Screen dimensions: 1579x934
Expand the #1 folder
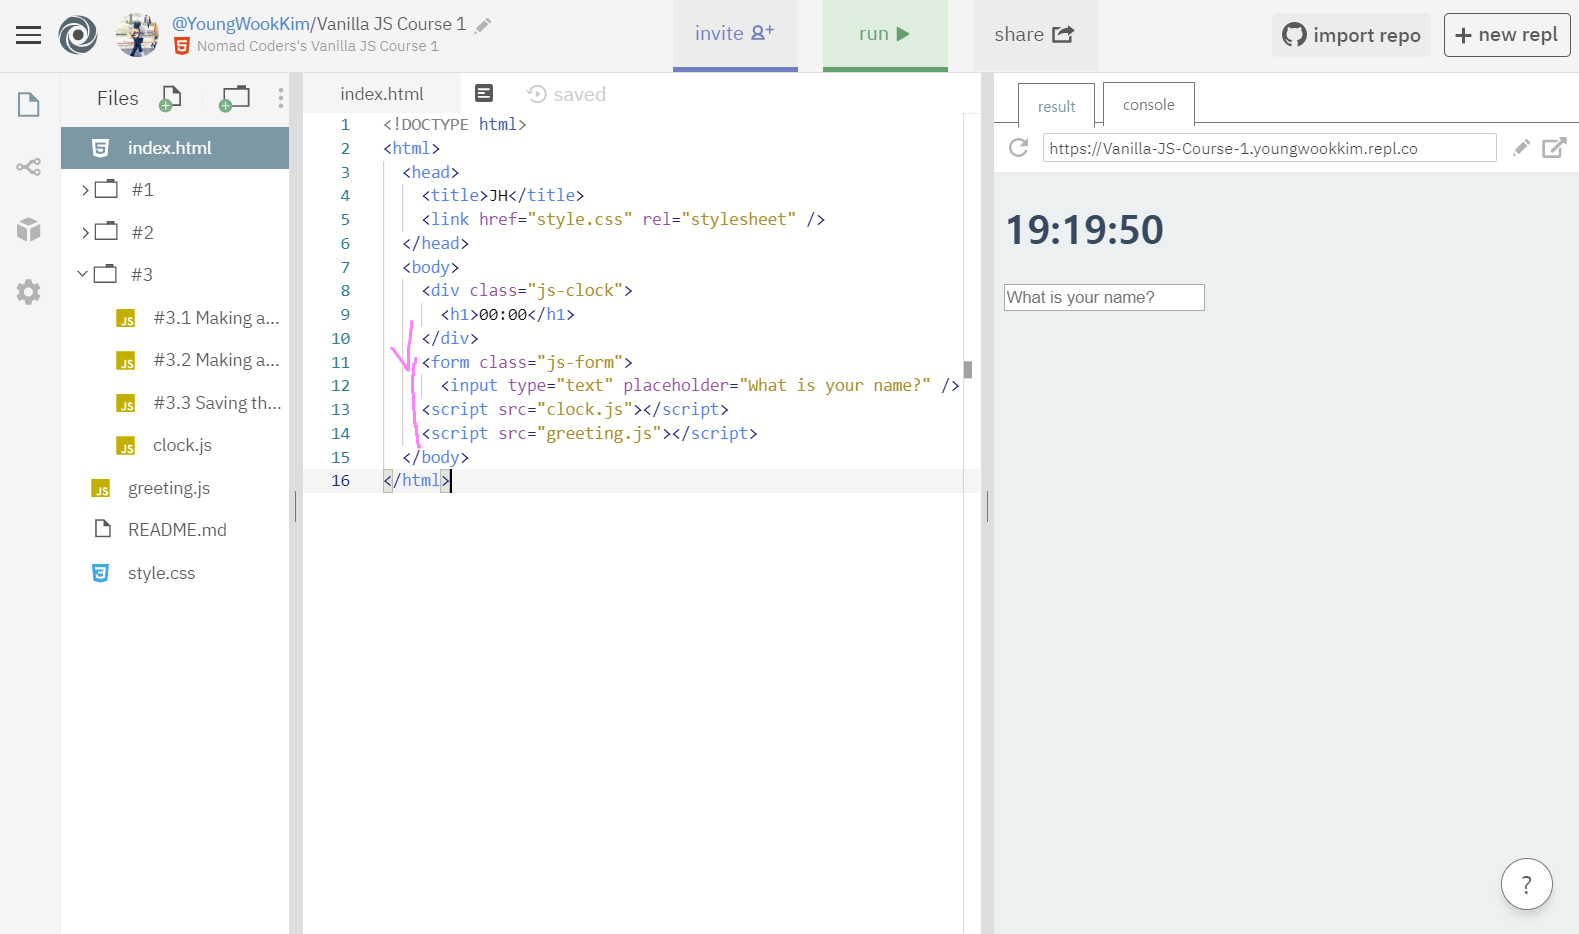coord(86,190)
